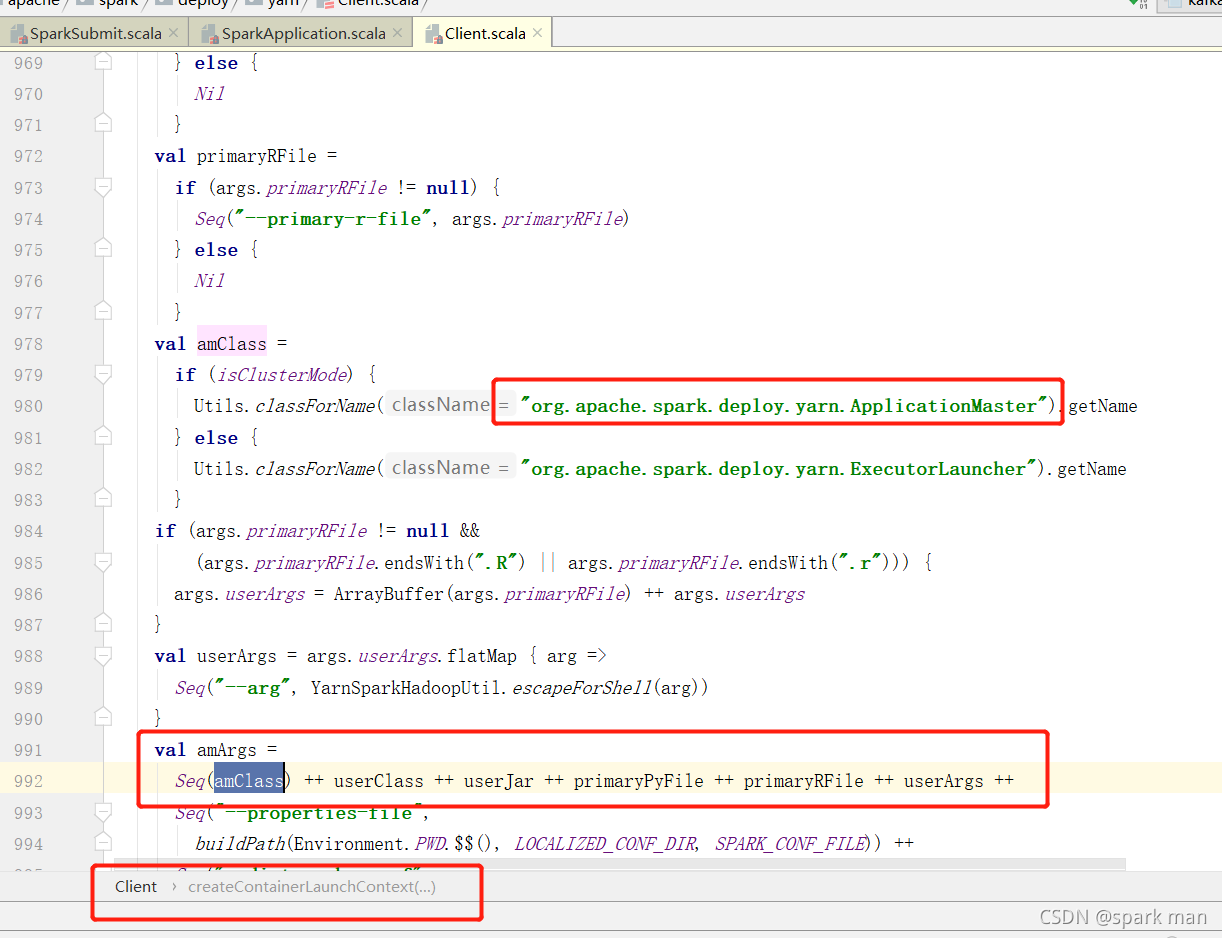The image size is (1222, 938).
Task: Collapse the fold marker on line 971
Action: pos(103,124)
